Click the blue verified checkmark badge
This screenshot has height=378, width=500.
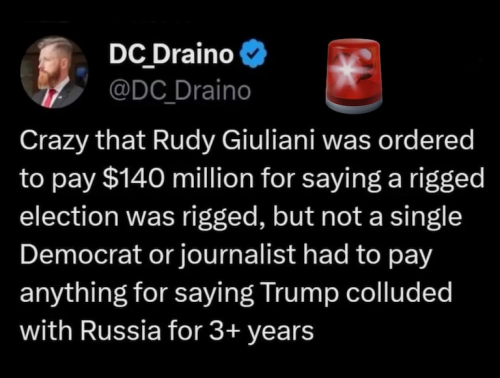click(x=254, y=53)
